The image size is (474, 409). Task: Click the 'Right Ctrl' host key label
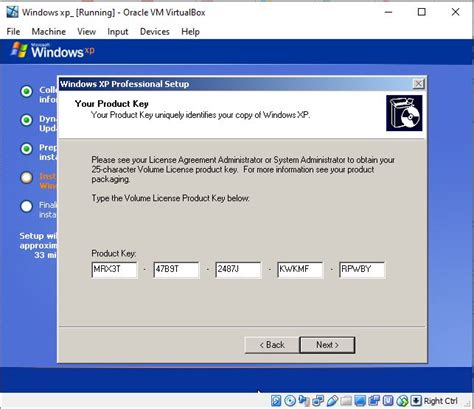(x=440, y=401)
